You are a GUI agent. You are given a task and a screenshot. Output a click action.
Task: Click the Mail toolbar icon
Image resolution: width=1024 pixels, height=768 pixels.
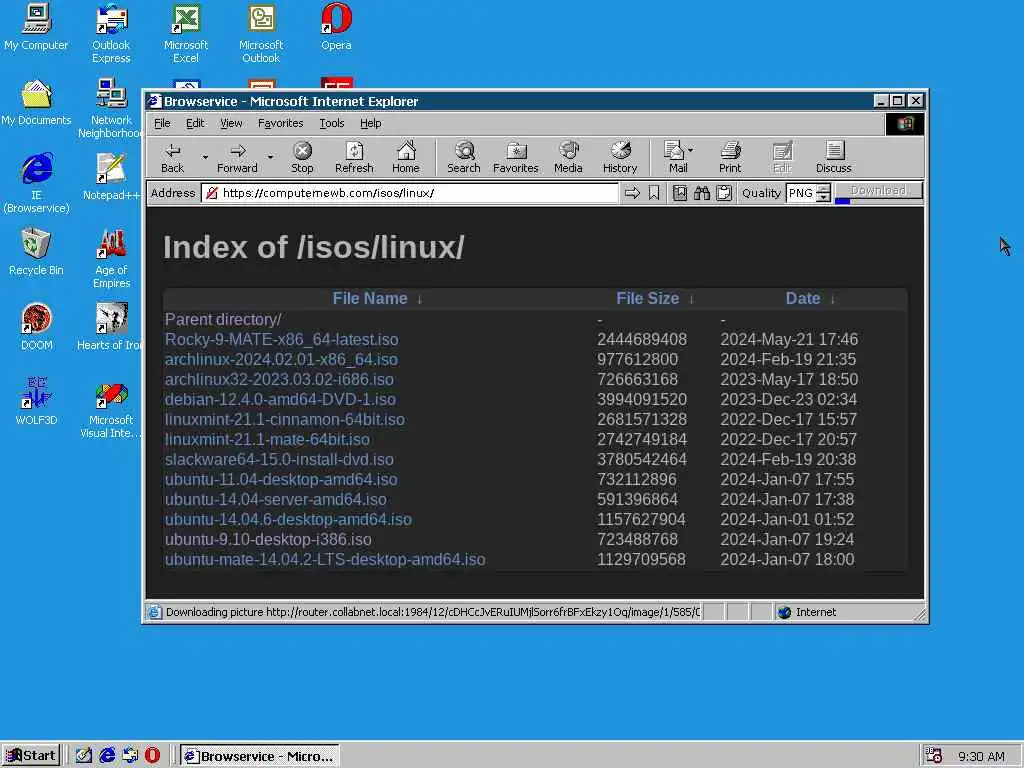(675, 157)
